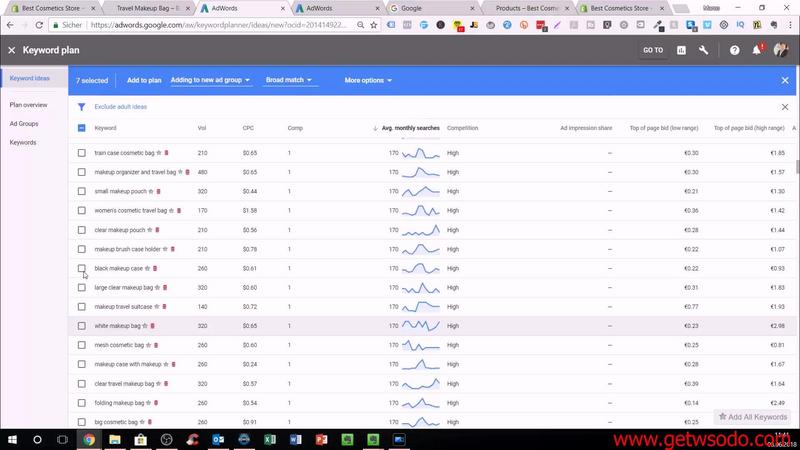
Task: Switch to Products – Best Cosmetics tab
Action: (526, 8)
